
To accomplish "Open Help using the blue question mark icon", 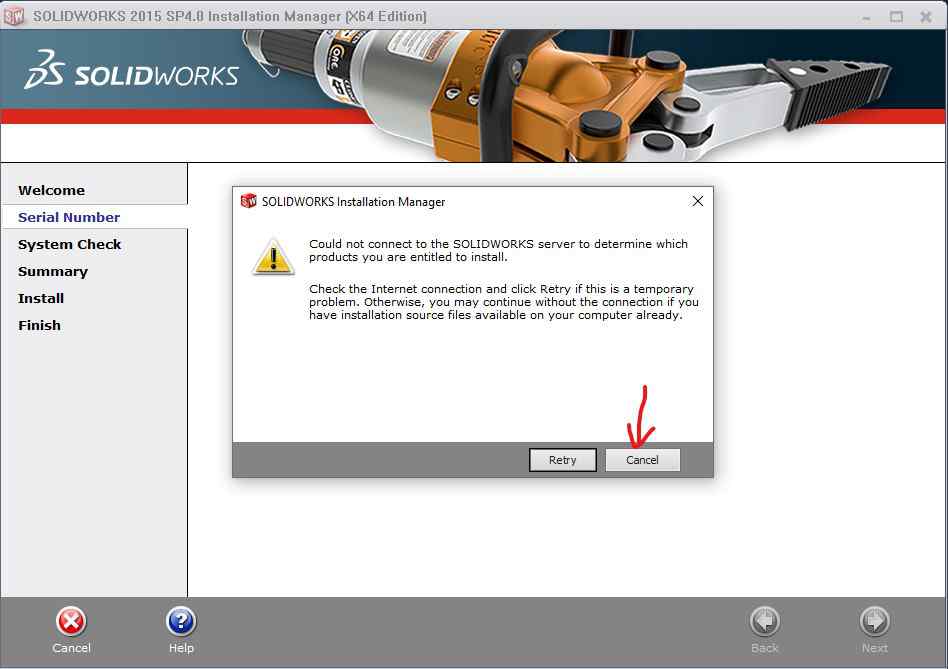I will pos(181,622).
